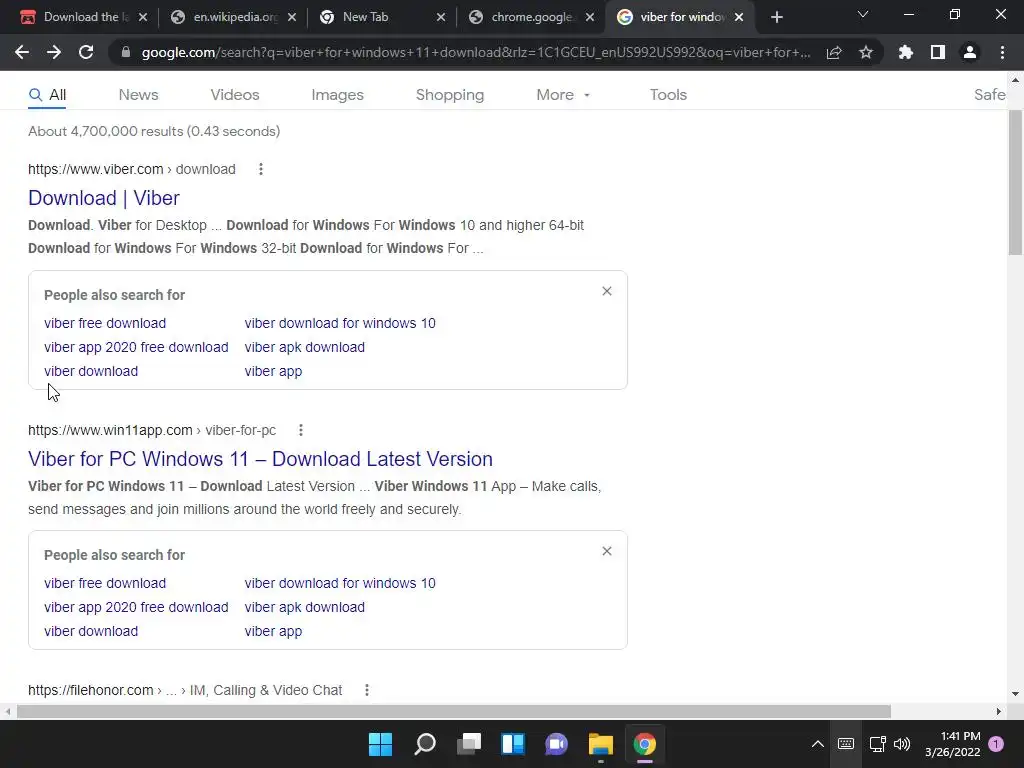Screen dimensions: 1024x768
Task: Toggle the browser side panel icon
Action: coord(938,52)
